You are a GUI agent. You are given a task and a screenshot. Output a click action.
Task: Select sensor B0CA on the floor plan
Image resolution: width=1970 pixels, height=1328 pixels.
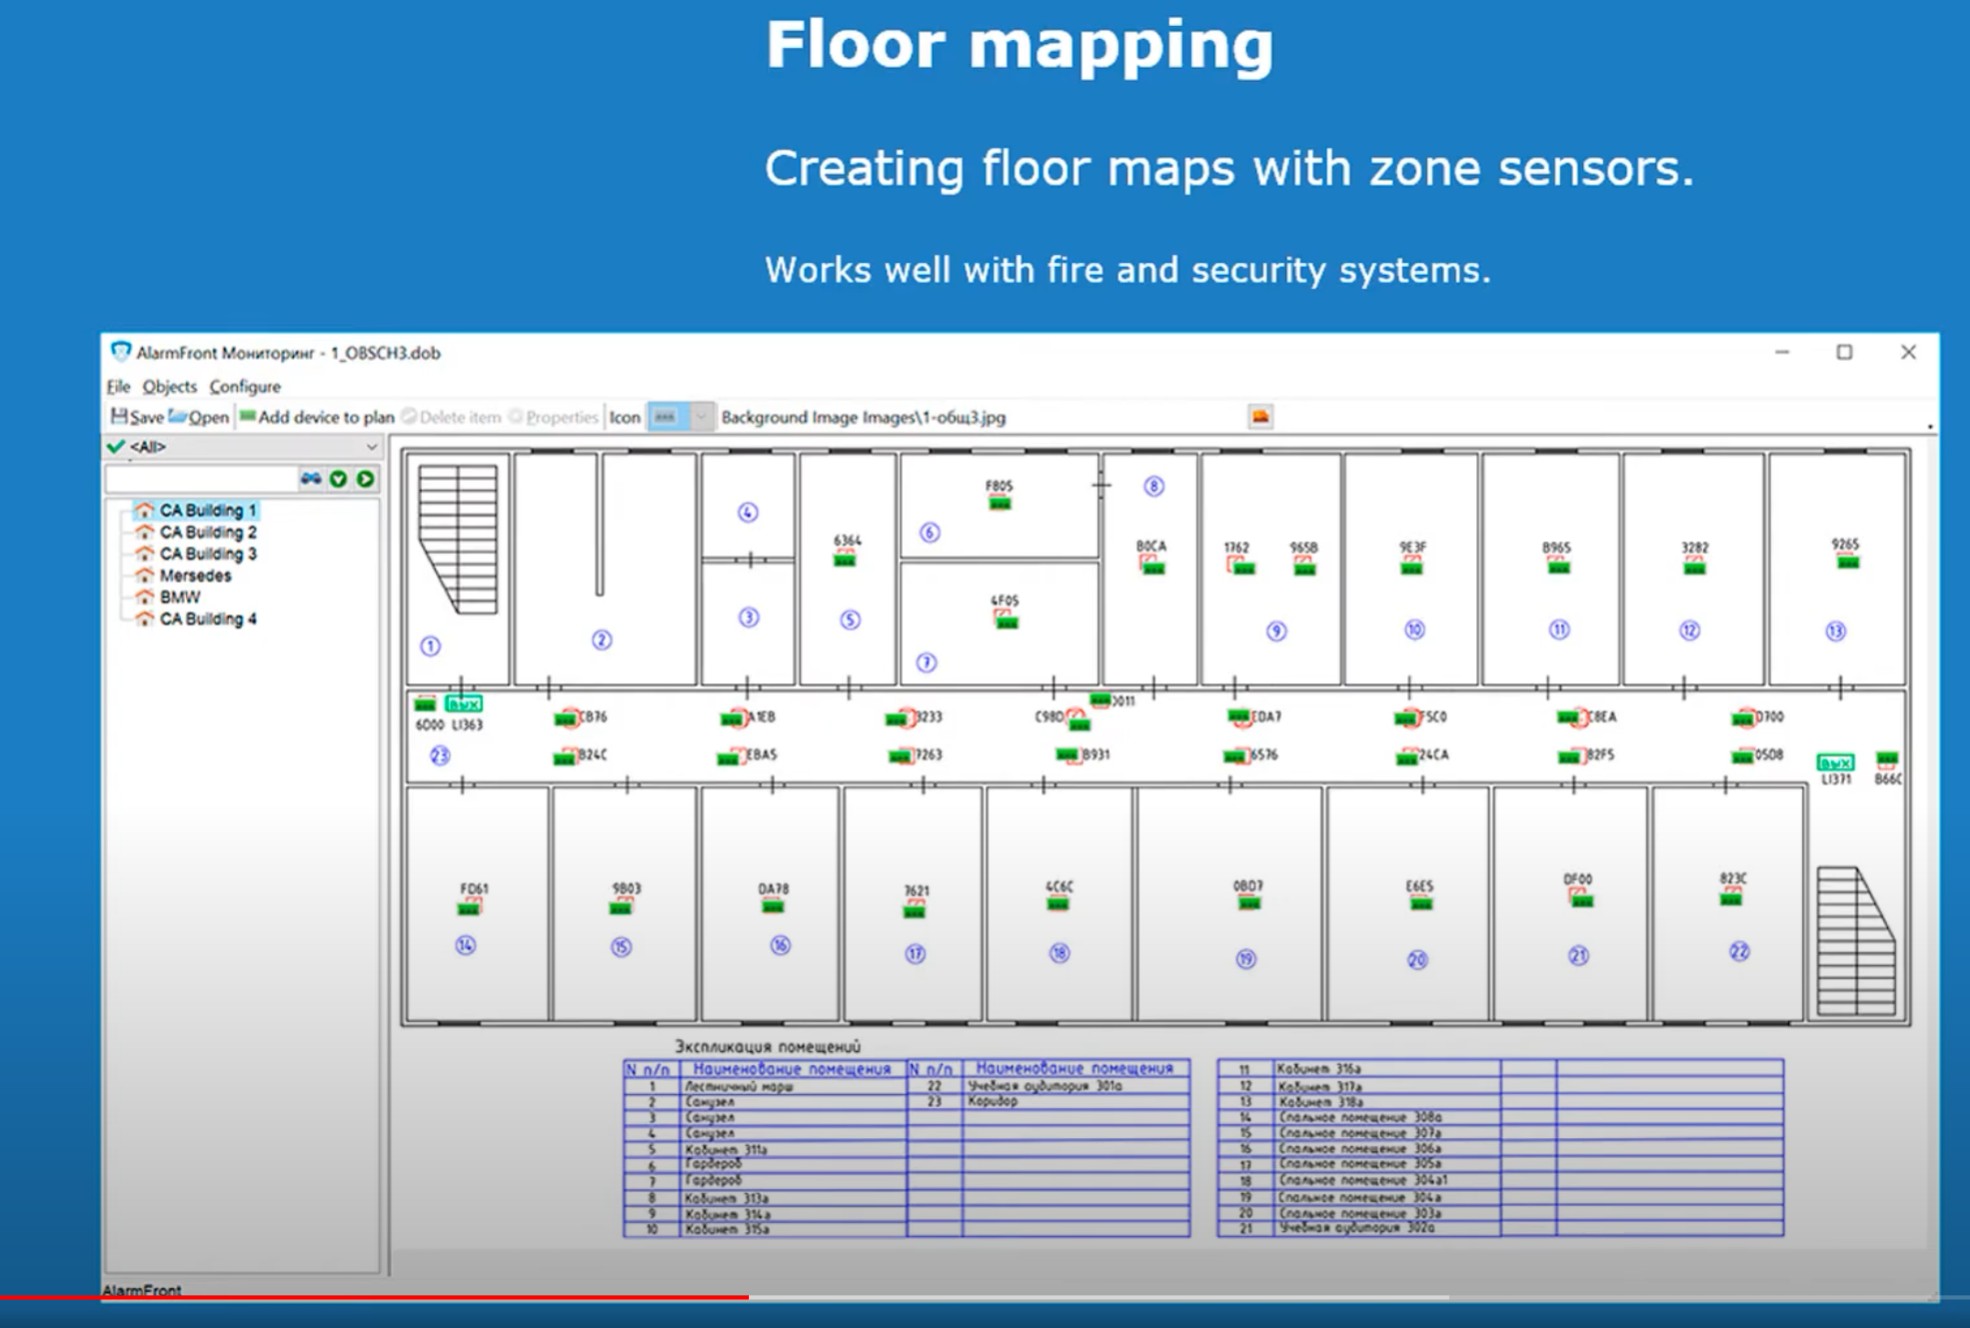click(x=1152, y=566)
